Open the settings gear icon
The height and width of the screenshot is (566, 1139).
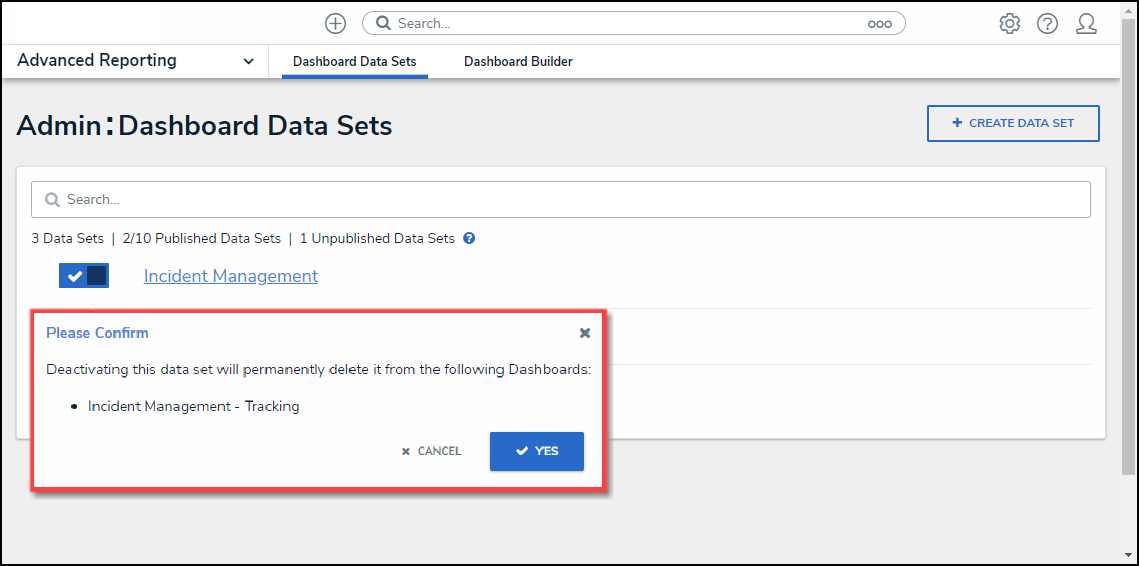coord(1009,23)
